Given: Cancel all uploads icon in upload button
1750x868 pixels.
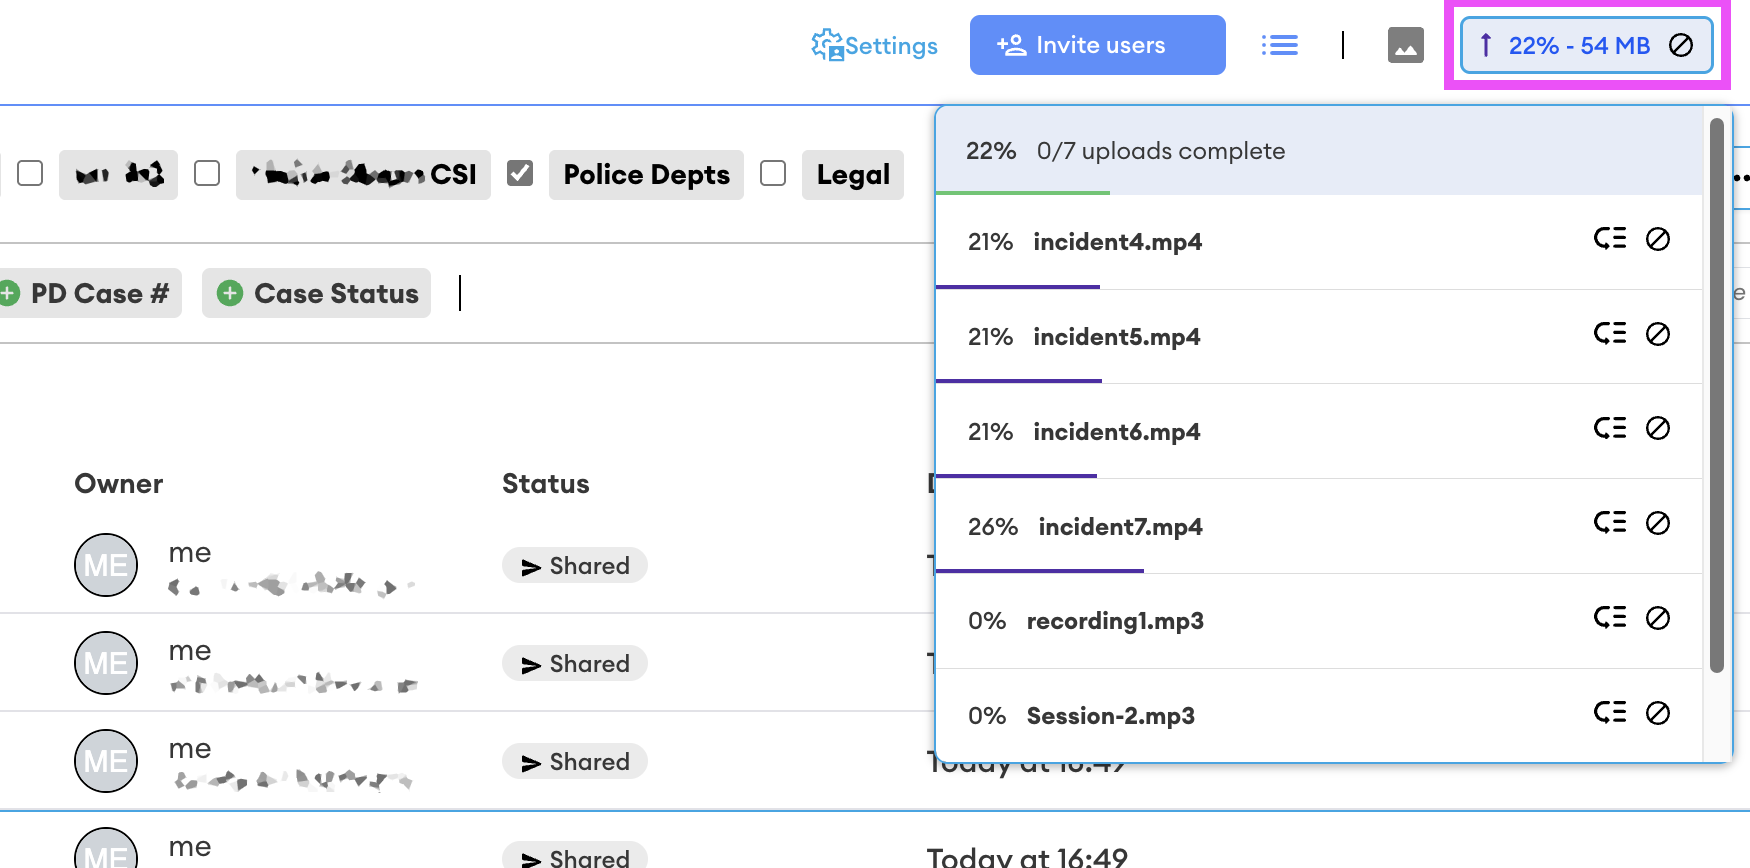Looking at the screenshot, I should coord(1681,45).
